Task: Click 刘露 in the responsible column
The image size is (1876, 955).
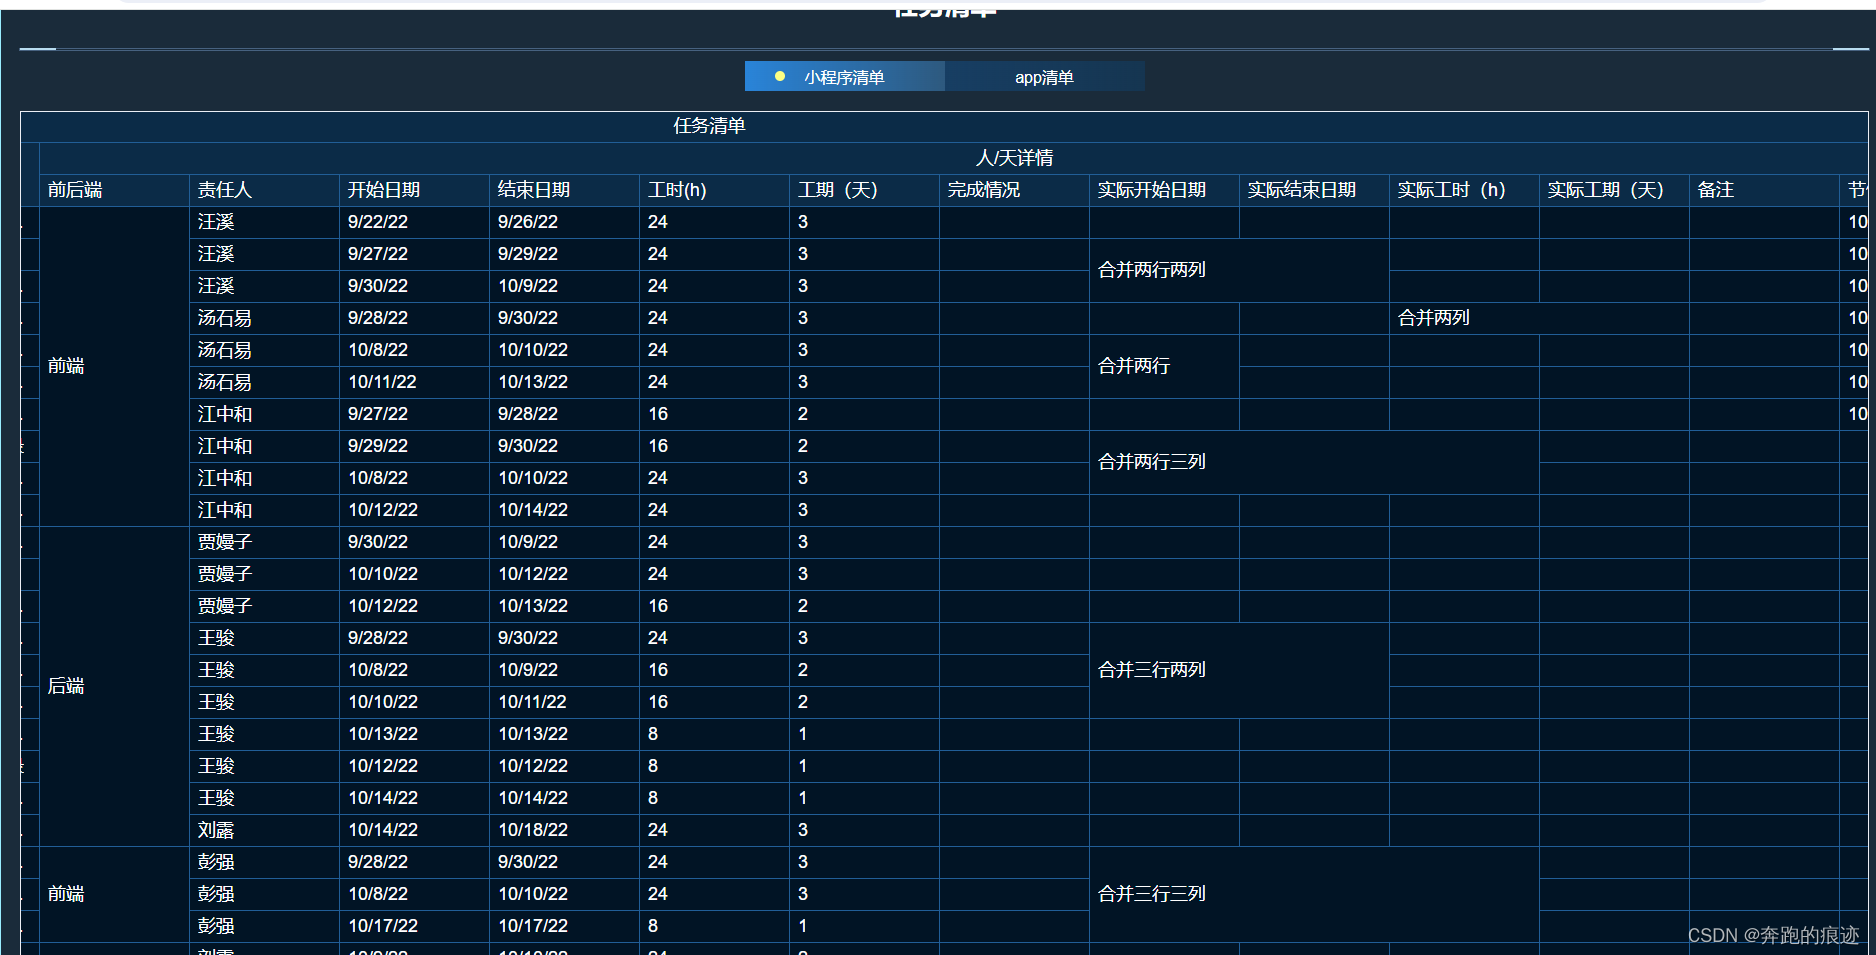Action: tap(216, 830)
